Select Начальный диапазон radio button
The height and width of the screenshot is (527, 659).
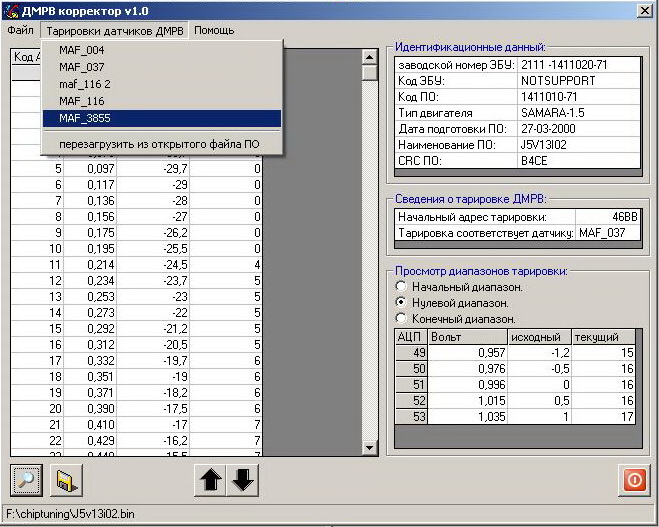tap(402, 287)
